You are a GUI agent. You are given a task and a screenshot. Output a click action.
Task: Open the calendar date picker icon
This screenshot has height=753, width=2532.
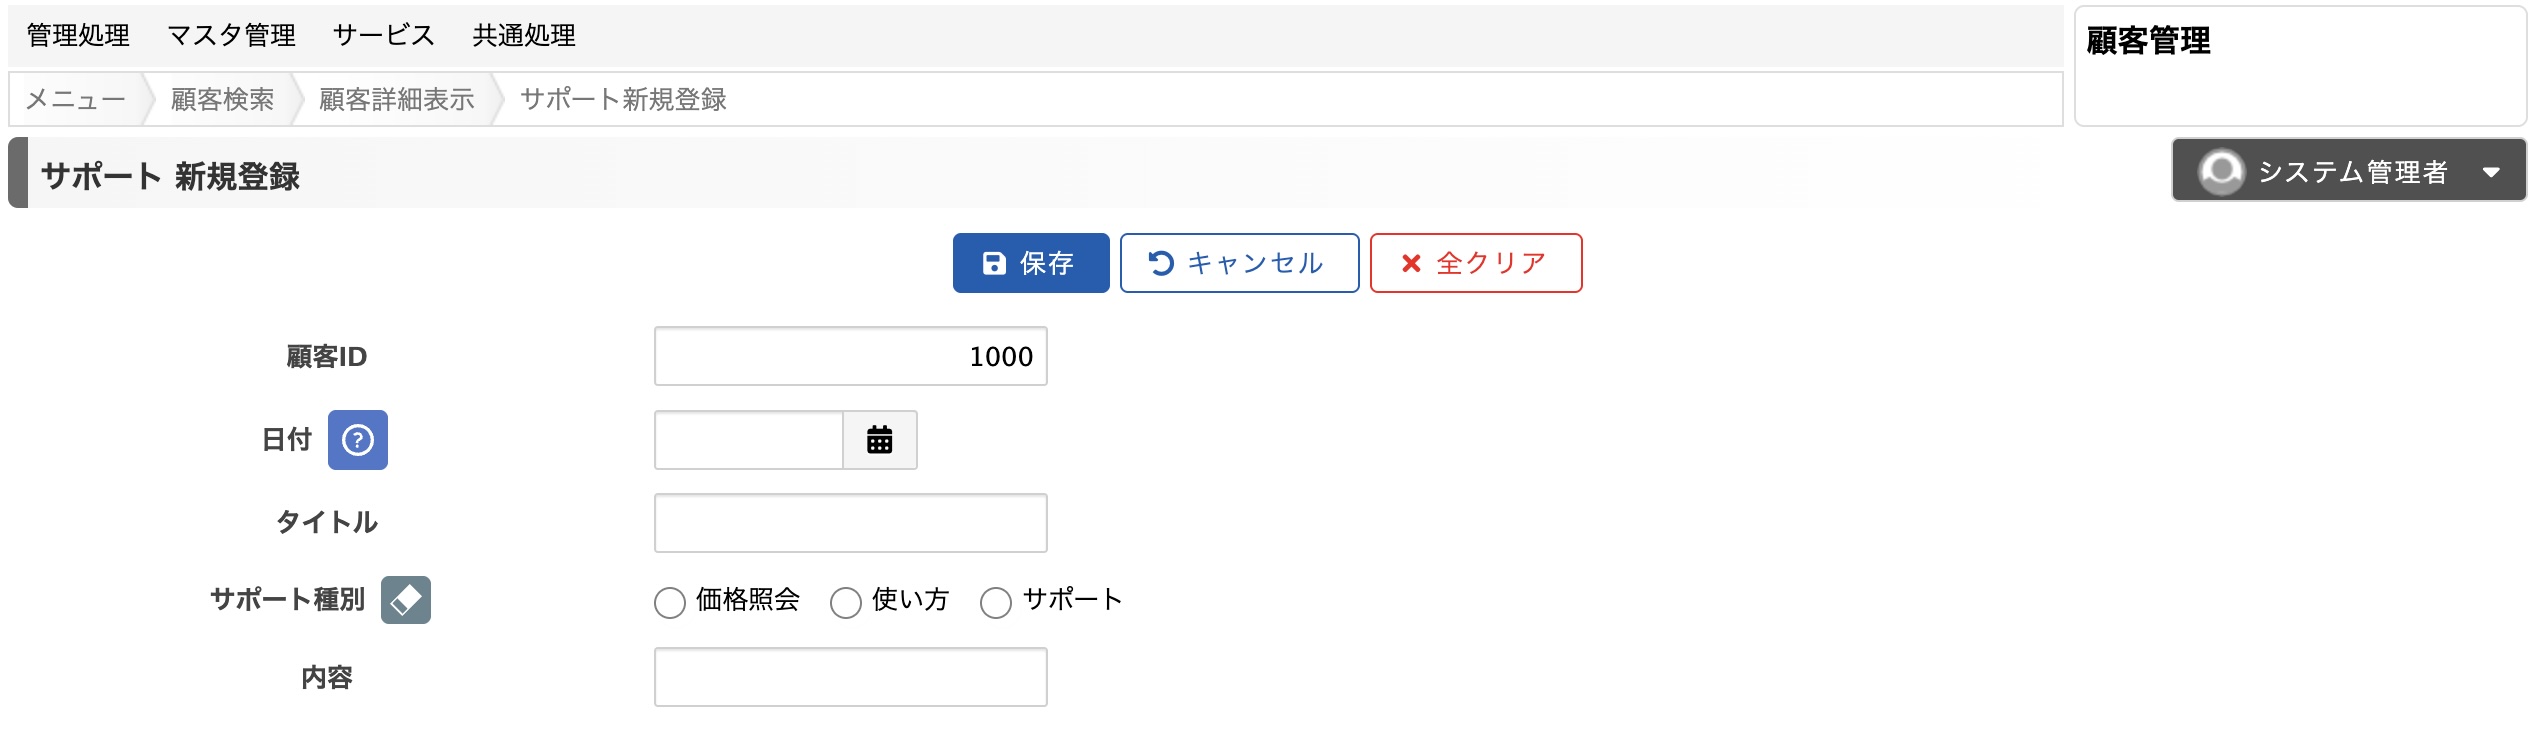coord(879,440)
